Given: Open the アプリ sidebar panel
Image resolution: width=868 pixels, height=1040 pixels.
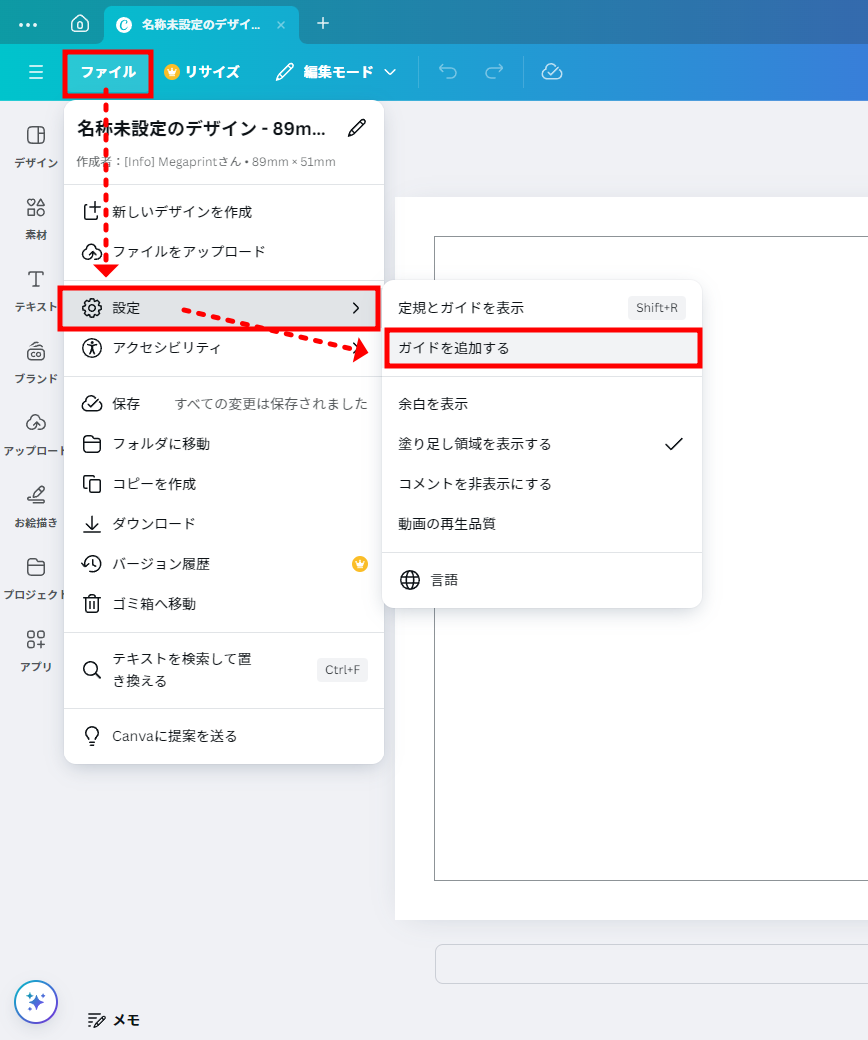Looking at the screenshot, I should (36, 651).
